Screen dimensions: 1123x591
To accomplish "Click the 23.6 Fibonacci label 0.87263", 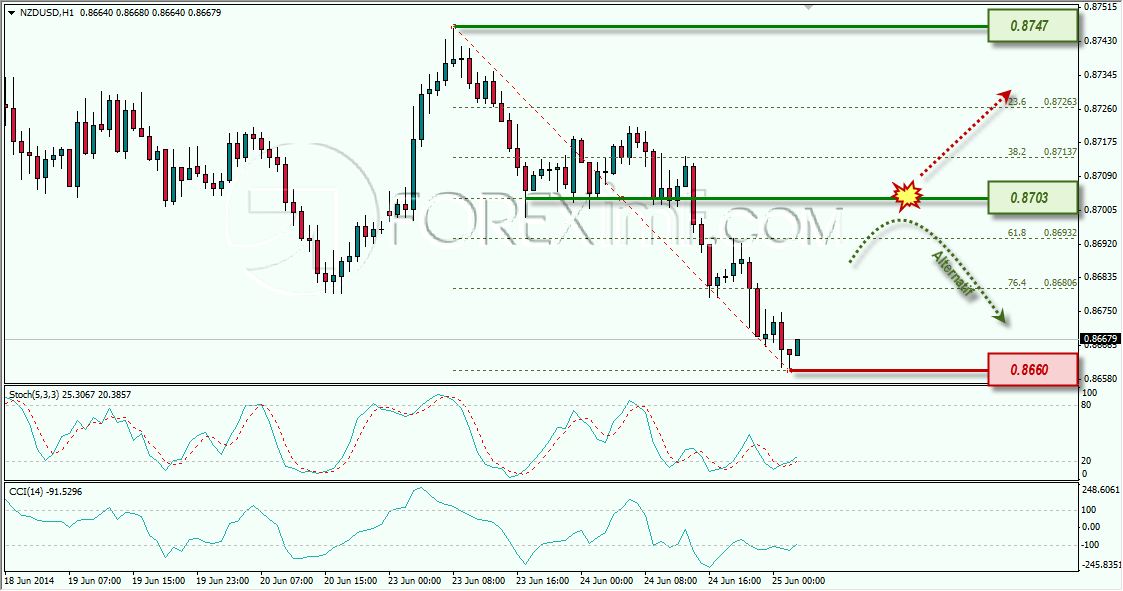I will (1060, 102).
